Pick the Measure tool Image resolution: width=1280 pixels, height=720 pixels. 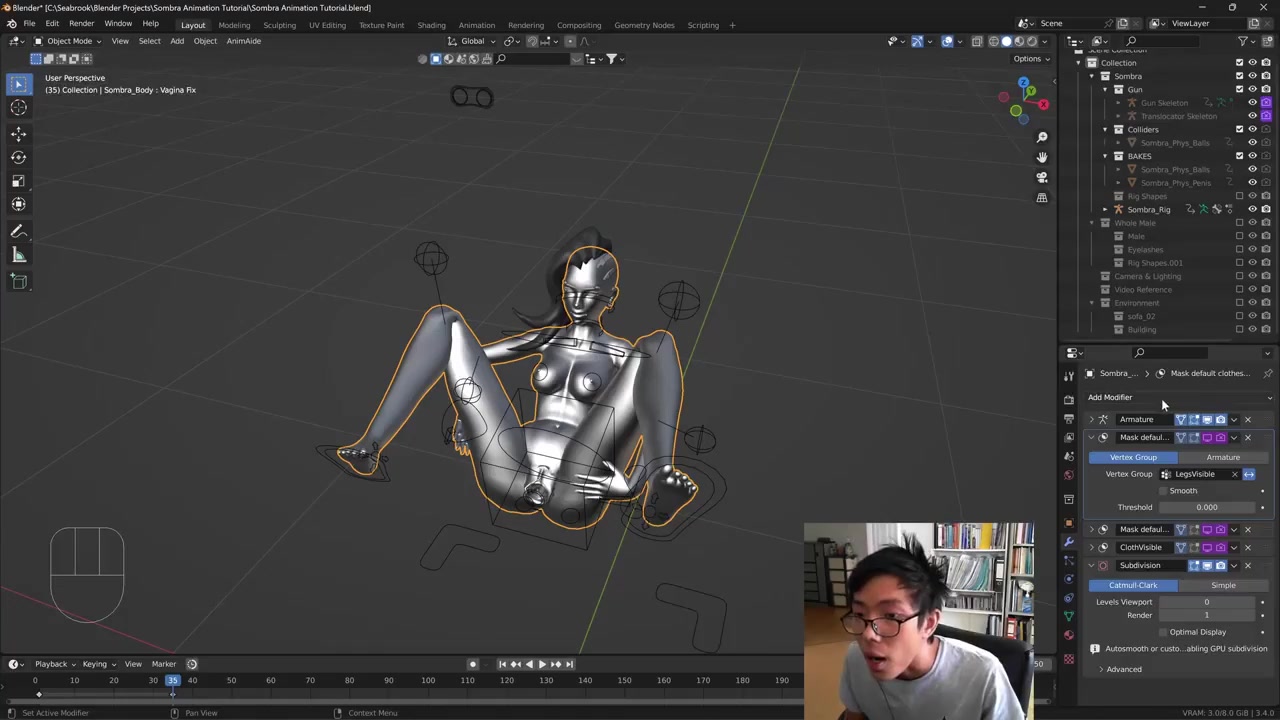pyautogui.click(x=18, y=256)
